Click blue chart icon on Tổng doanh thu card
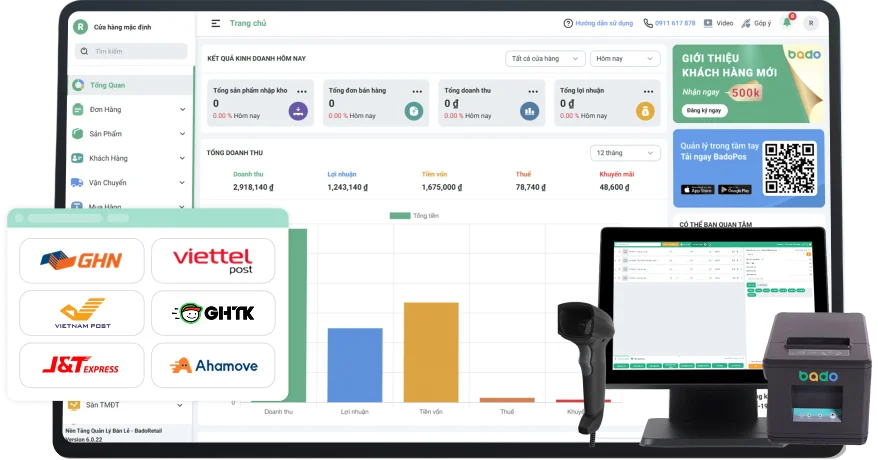 coord(529,111)
